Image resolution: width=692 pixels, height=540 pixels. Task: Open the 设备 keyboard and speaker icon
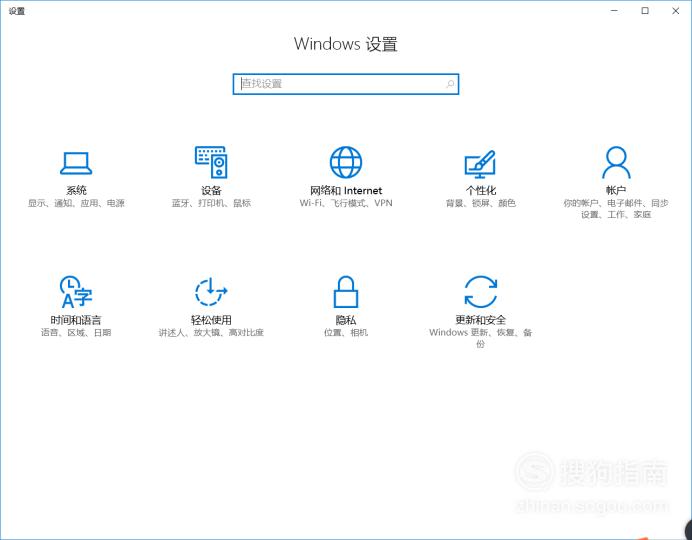211,162
